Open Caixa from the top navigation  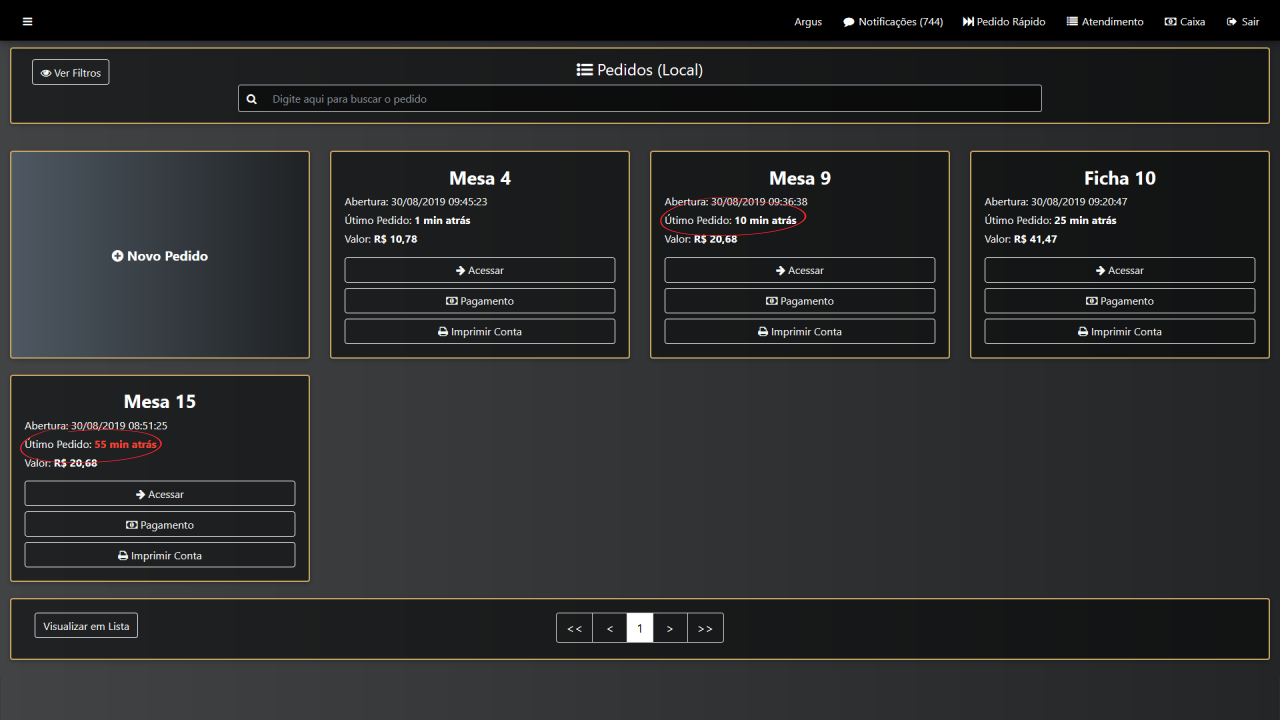[x=1185, y=21]
